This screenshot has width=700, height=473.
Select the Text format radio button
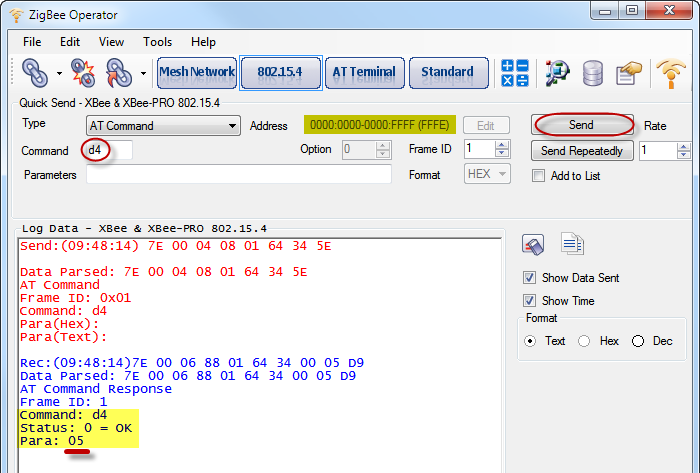coord(530,341)
